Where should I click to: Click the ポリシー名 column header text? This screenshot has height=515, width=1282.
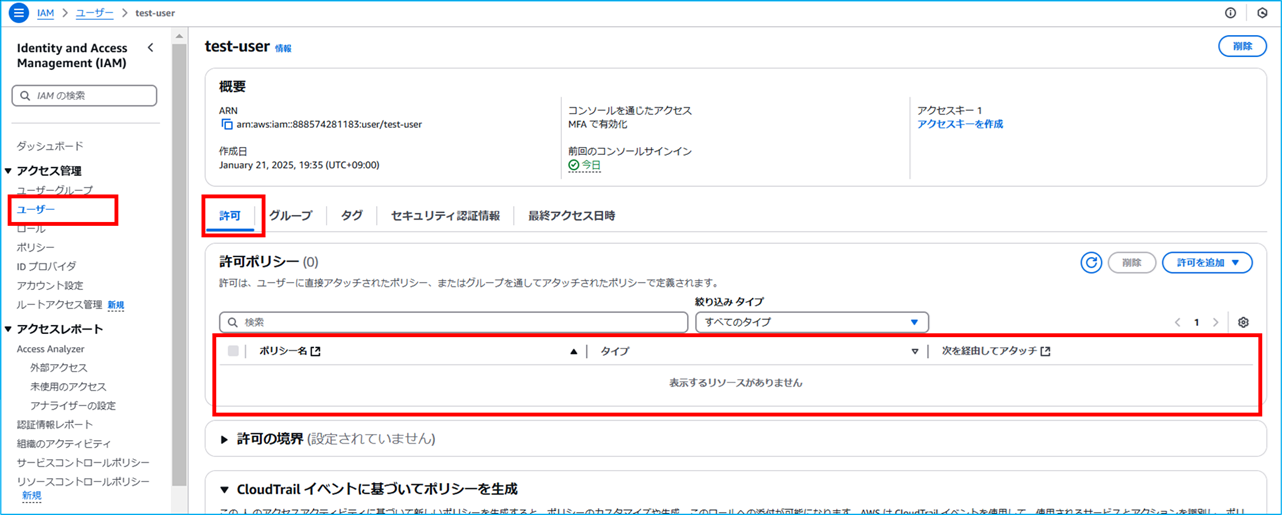tap(283, 352)
